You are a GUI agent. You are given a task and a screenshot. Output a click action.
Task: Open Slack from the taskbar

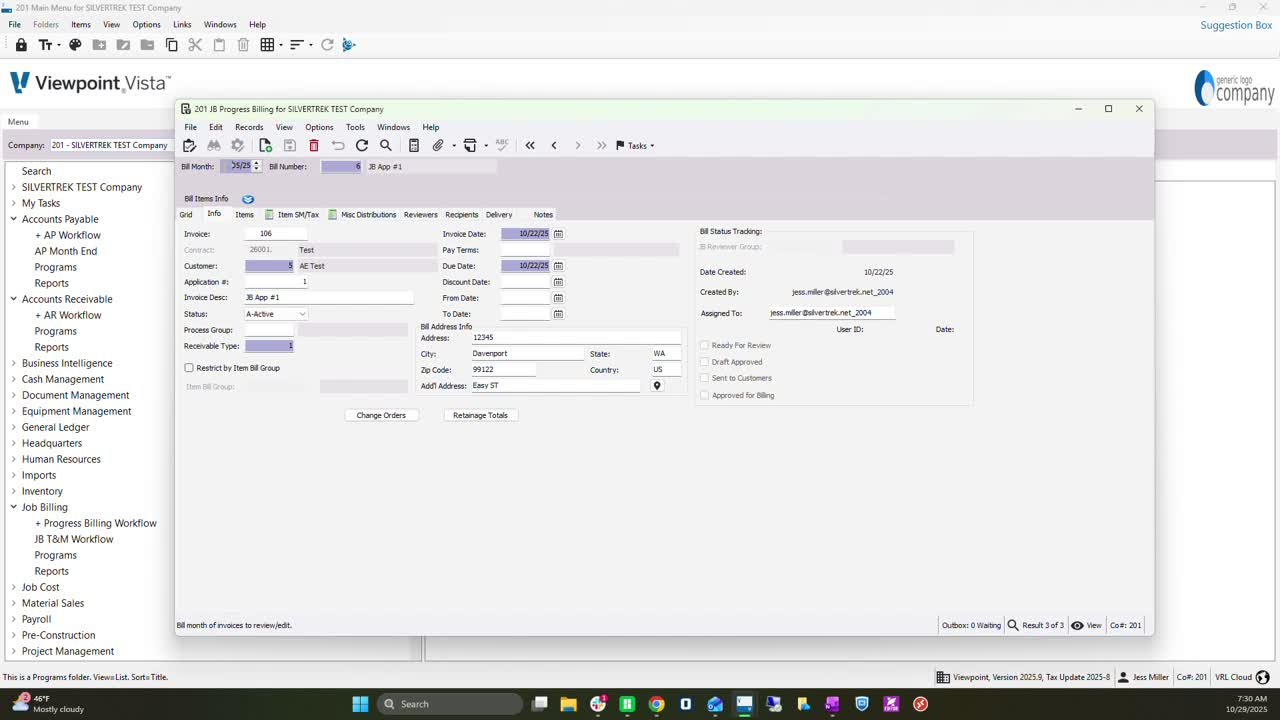point(598,704)
